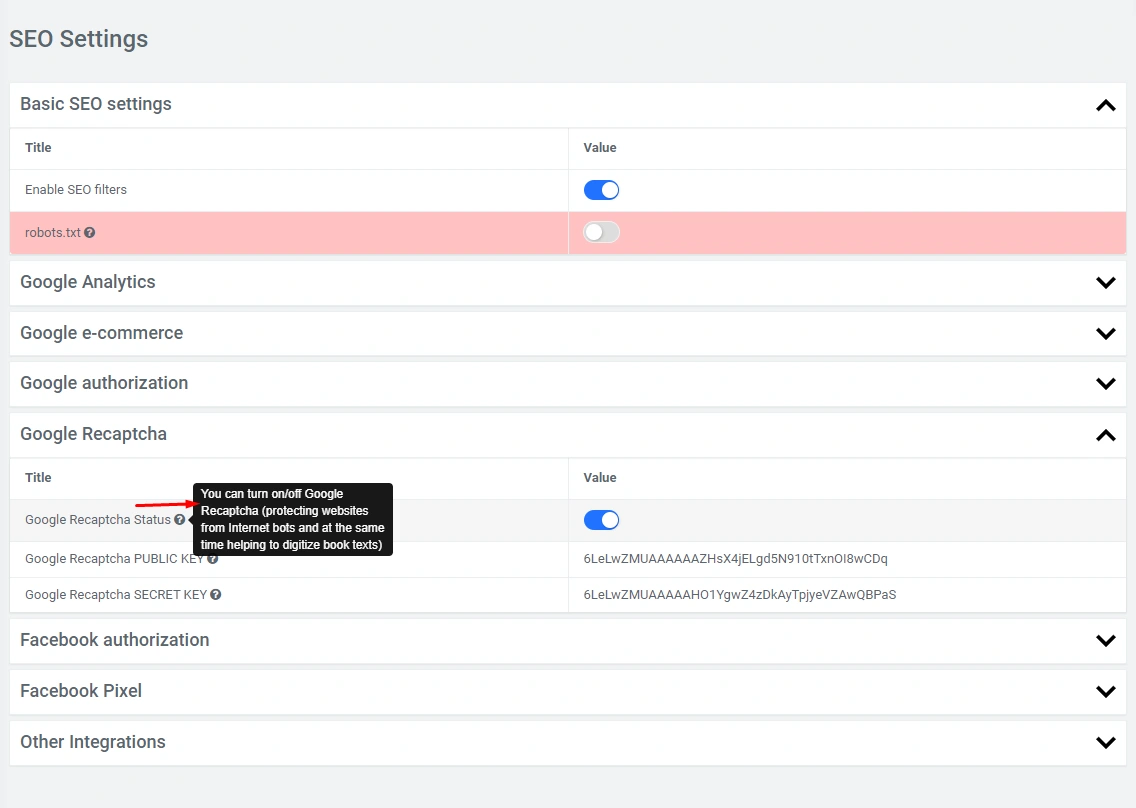Open the Google authorization section
1136x808 pixels.
1105,383
